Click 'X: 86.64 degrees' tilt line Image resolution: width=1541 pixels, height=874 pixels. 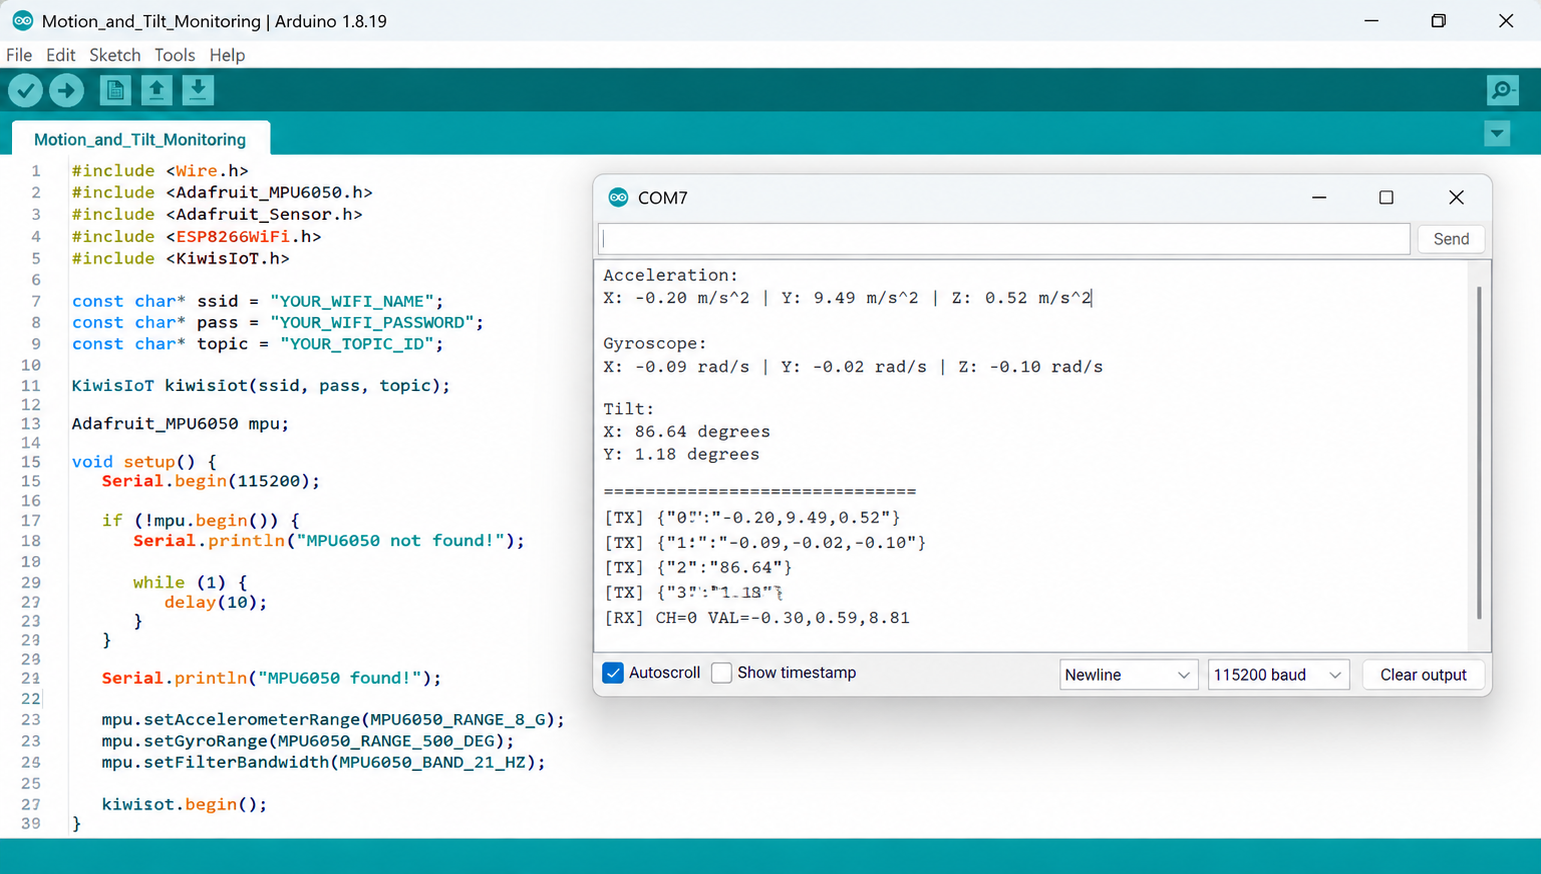point(687,432)
